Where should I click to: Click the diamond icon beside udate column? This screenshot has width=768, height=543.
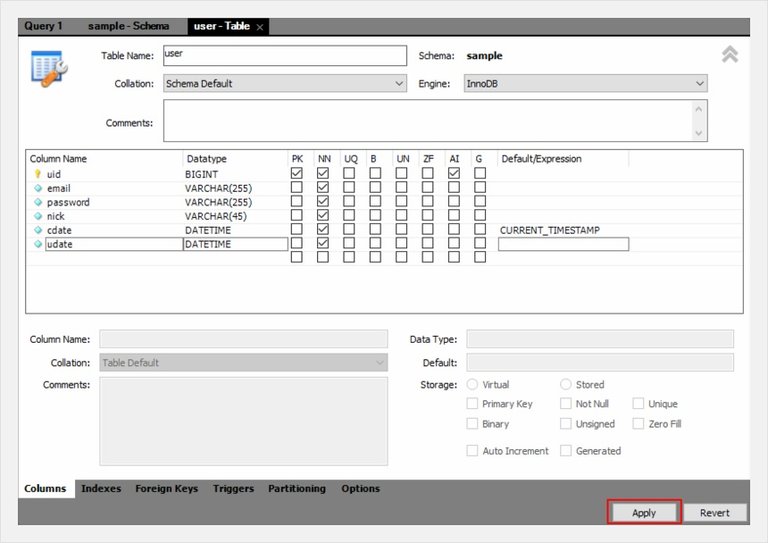[38, 244]
